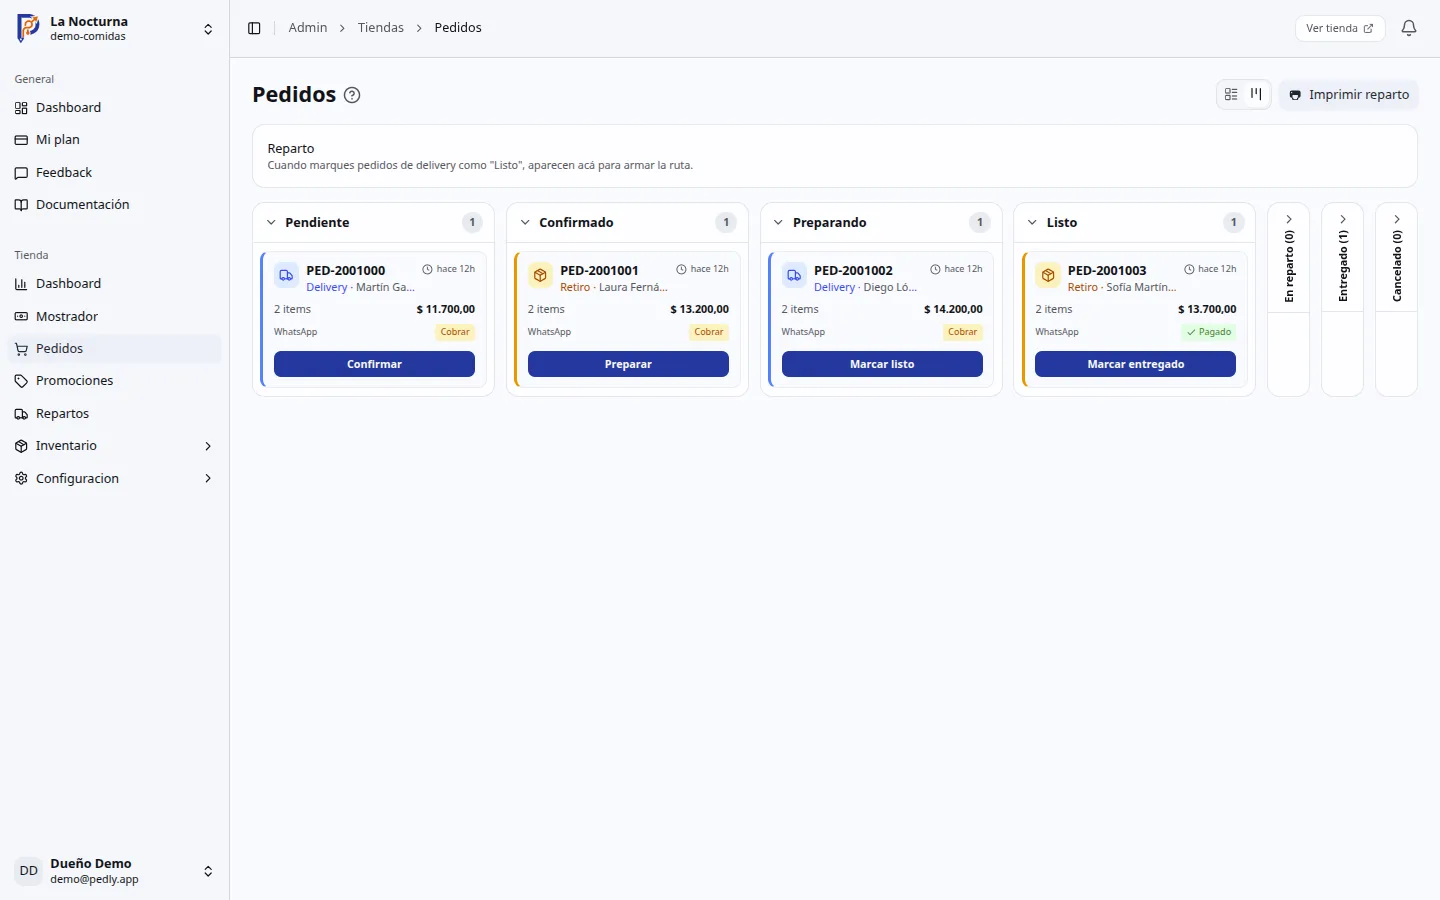The image size is (1440, 900).
Task: Click the $ 11.700,00 amount
Action: click(x=446, y=310)
